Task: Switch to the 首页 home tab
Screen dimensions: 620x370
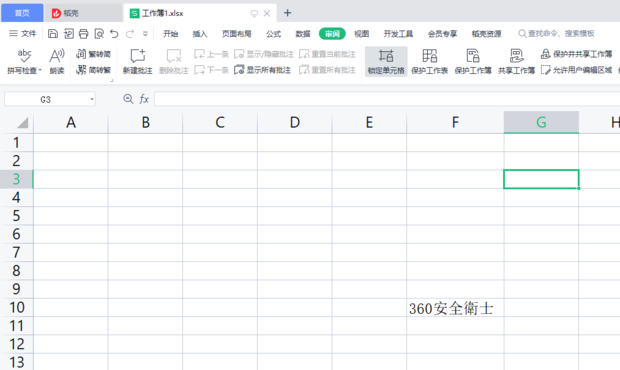Action: coord(22,13)
